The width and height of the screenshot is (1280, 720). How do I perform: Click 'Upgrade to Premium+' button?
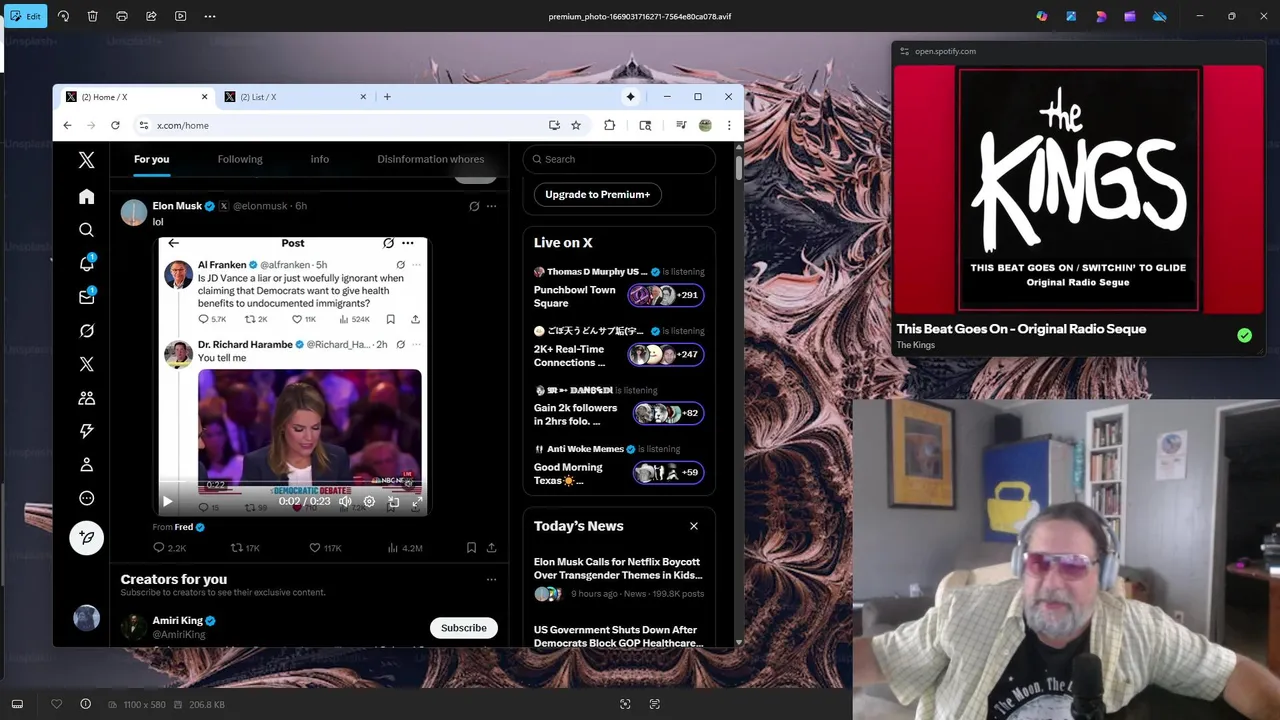tap(598, 194)
